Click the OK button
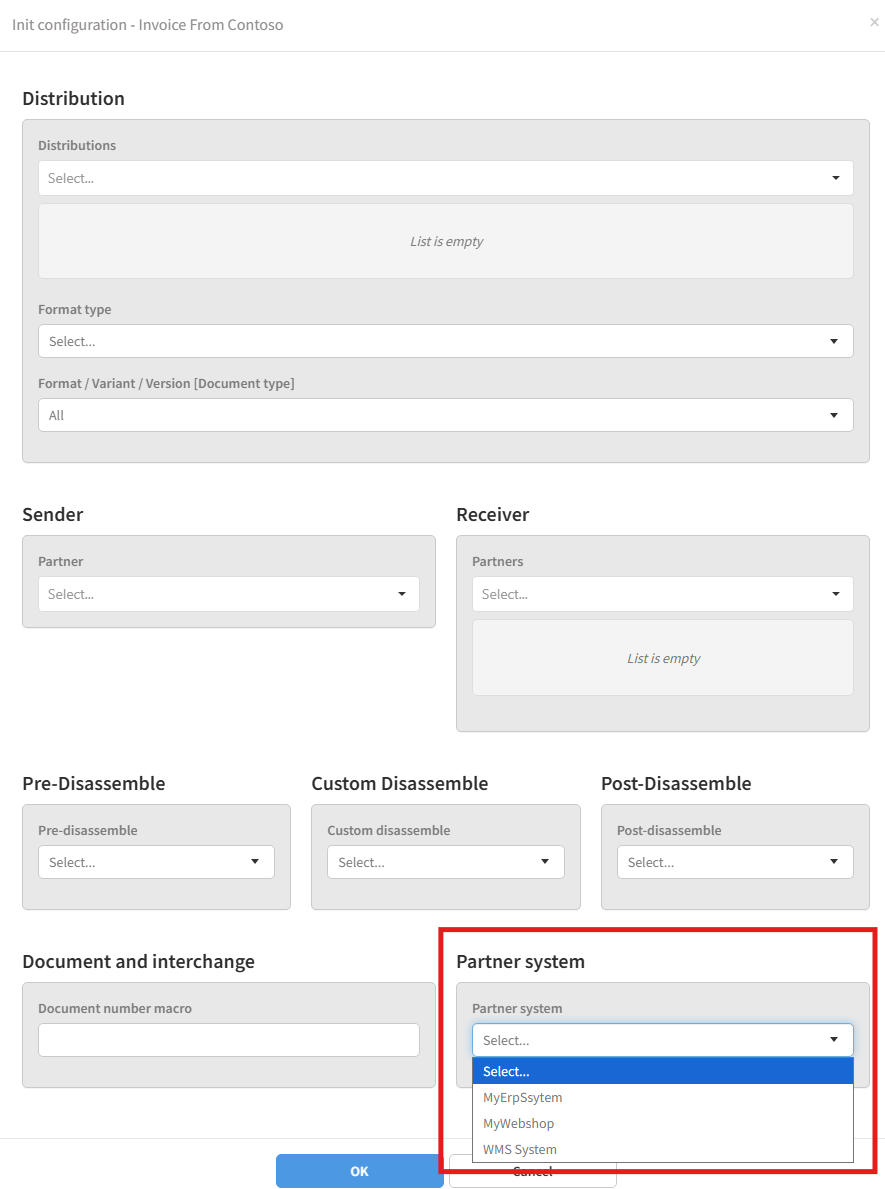The height and width of the screenshot is (1189, 885). pyautogui.click(x=359, y=1171)
